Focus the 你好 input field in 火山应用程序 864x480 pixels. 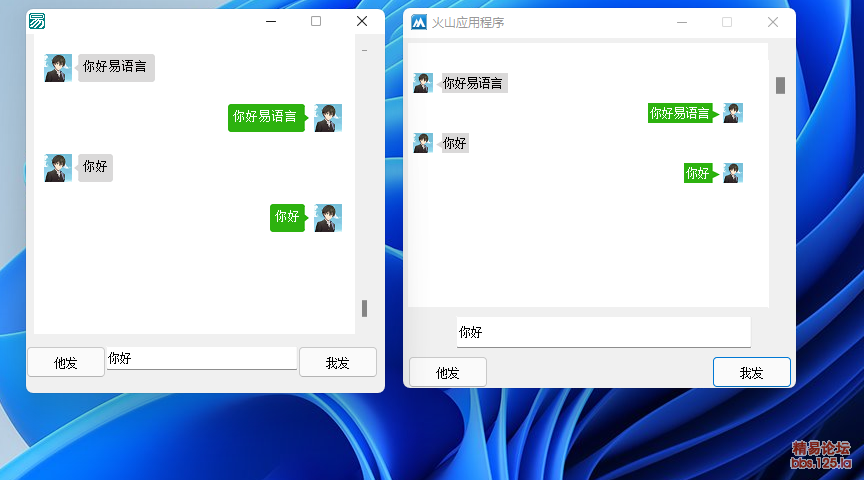603,332
